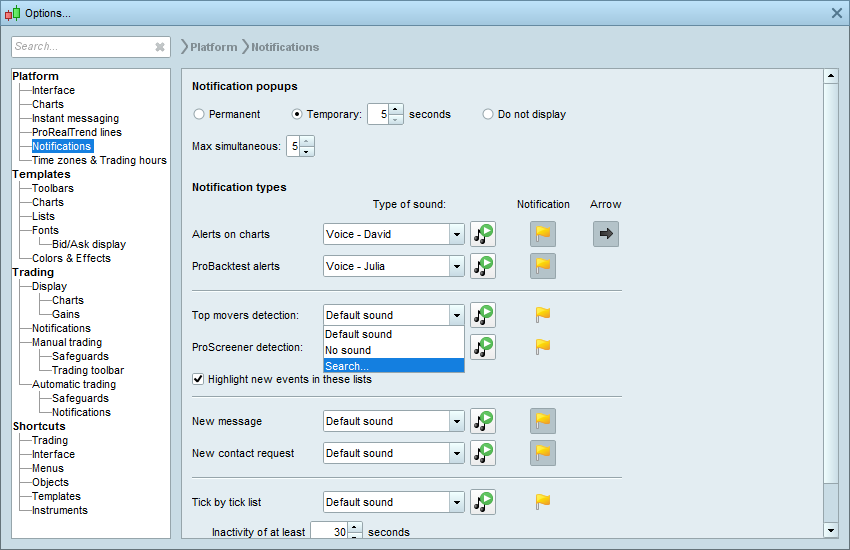
Task: Toggle the Alerts on charts notification flag
Action: click(543, 234)
